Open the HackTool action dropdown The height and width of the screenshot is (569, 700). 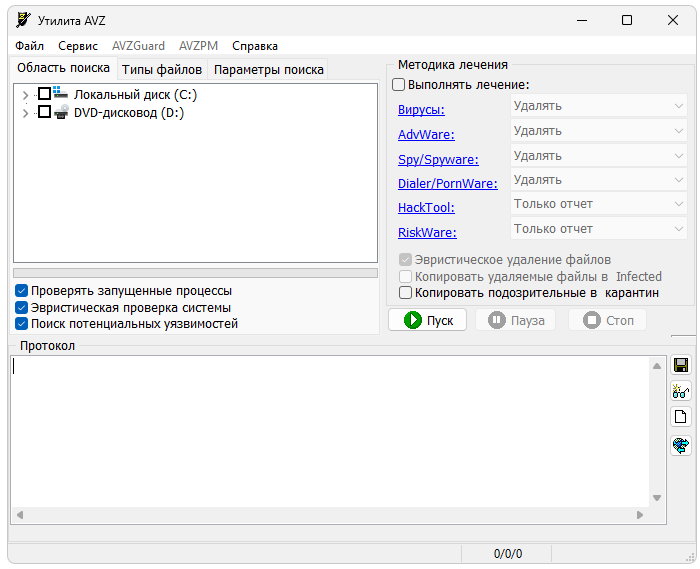(598, 204)
